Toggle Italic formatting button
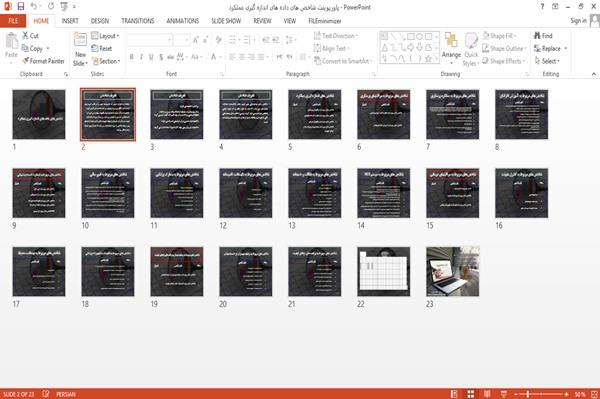Viewport: 600px width, 399px height. (x=141, y=57)
